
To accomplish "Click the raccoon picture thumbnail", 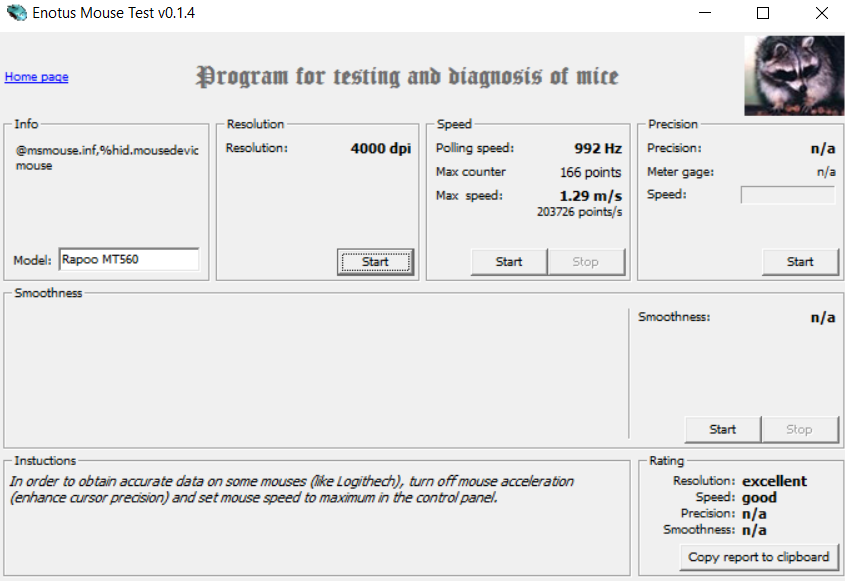I will 794,75.
